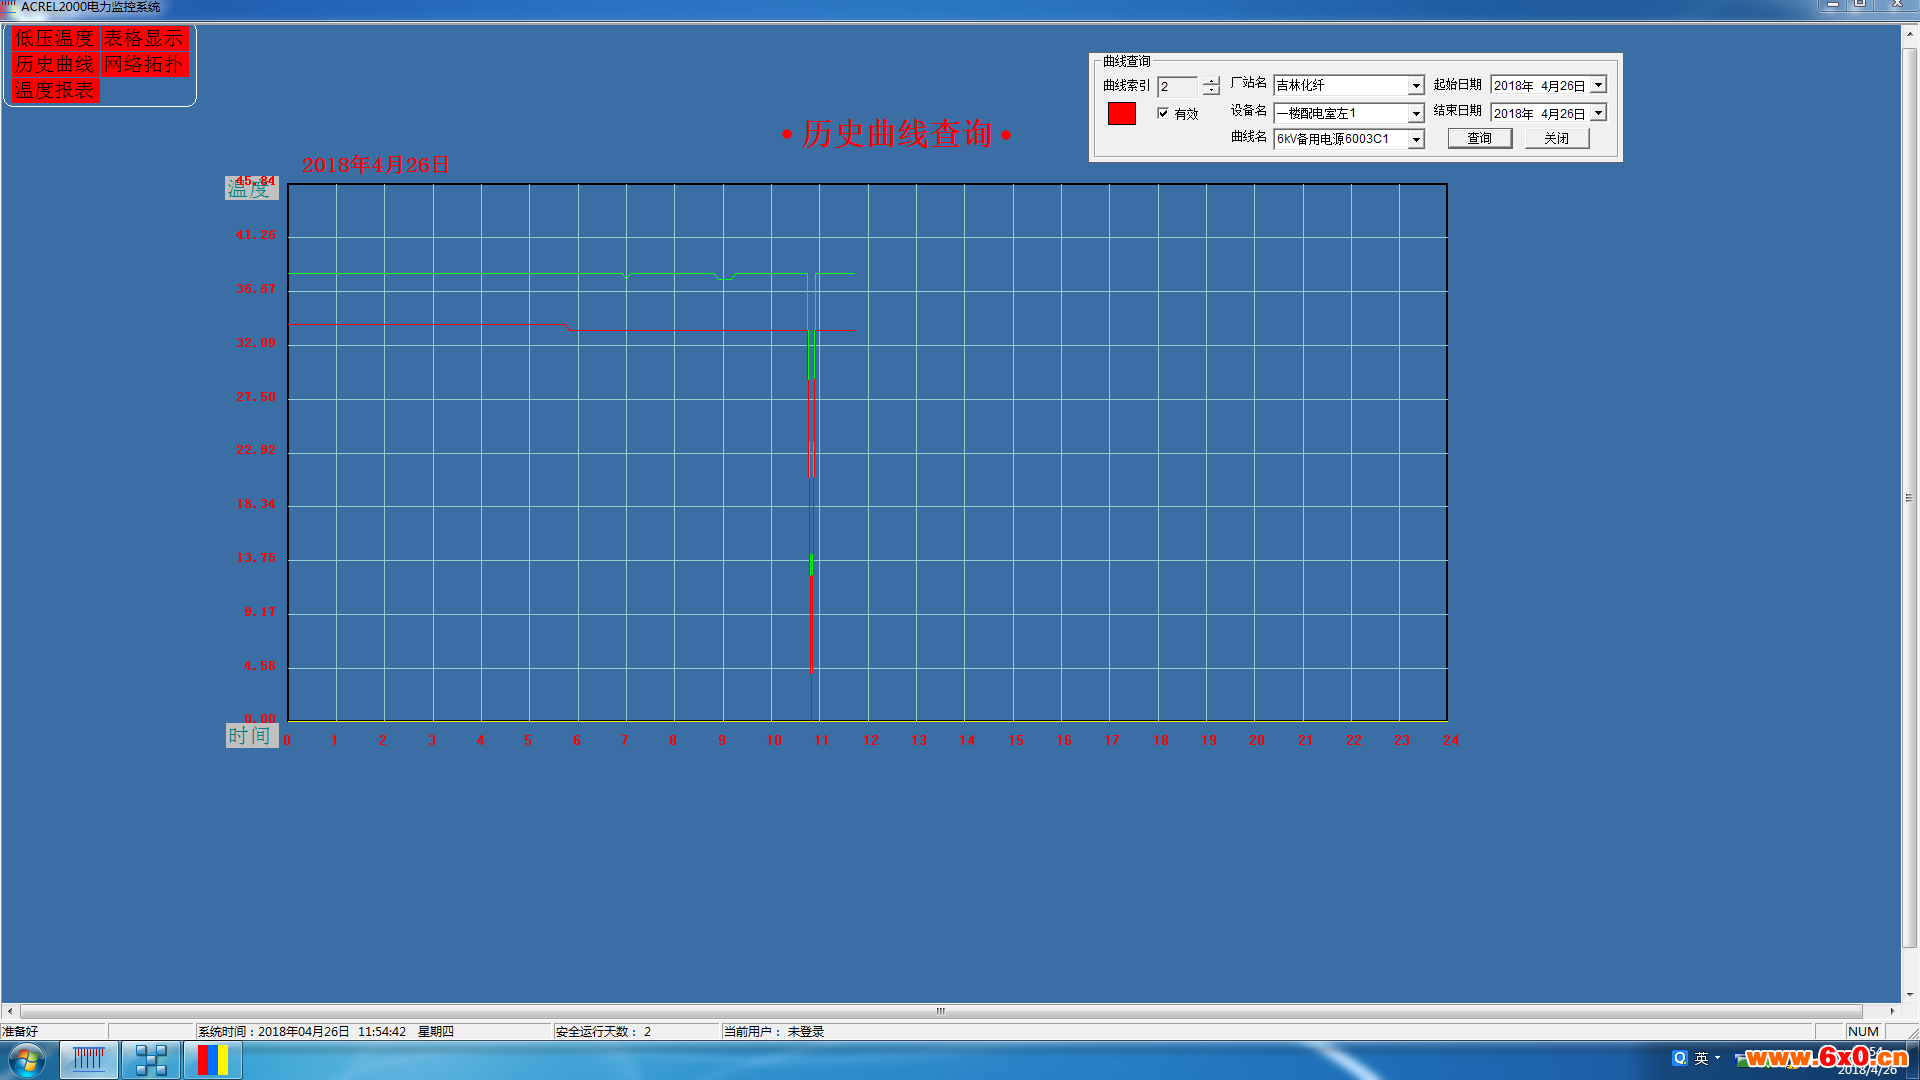Click the 45.84 y-axis value

click(256, 181)
